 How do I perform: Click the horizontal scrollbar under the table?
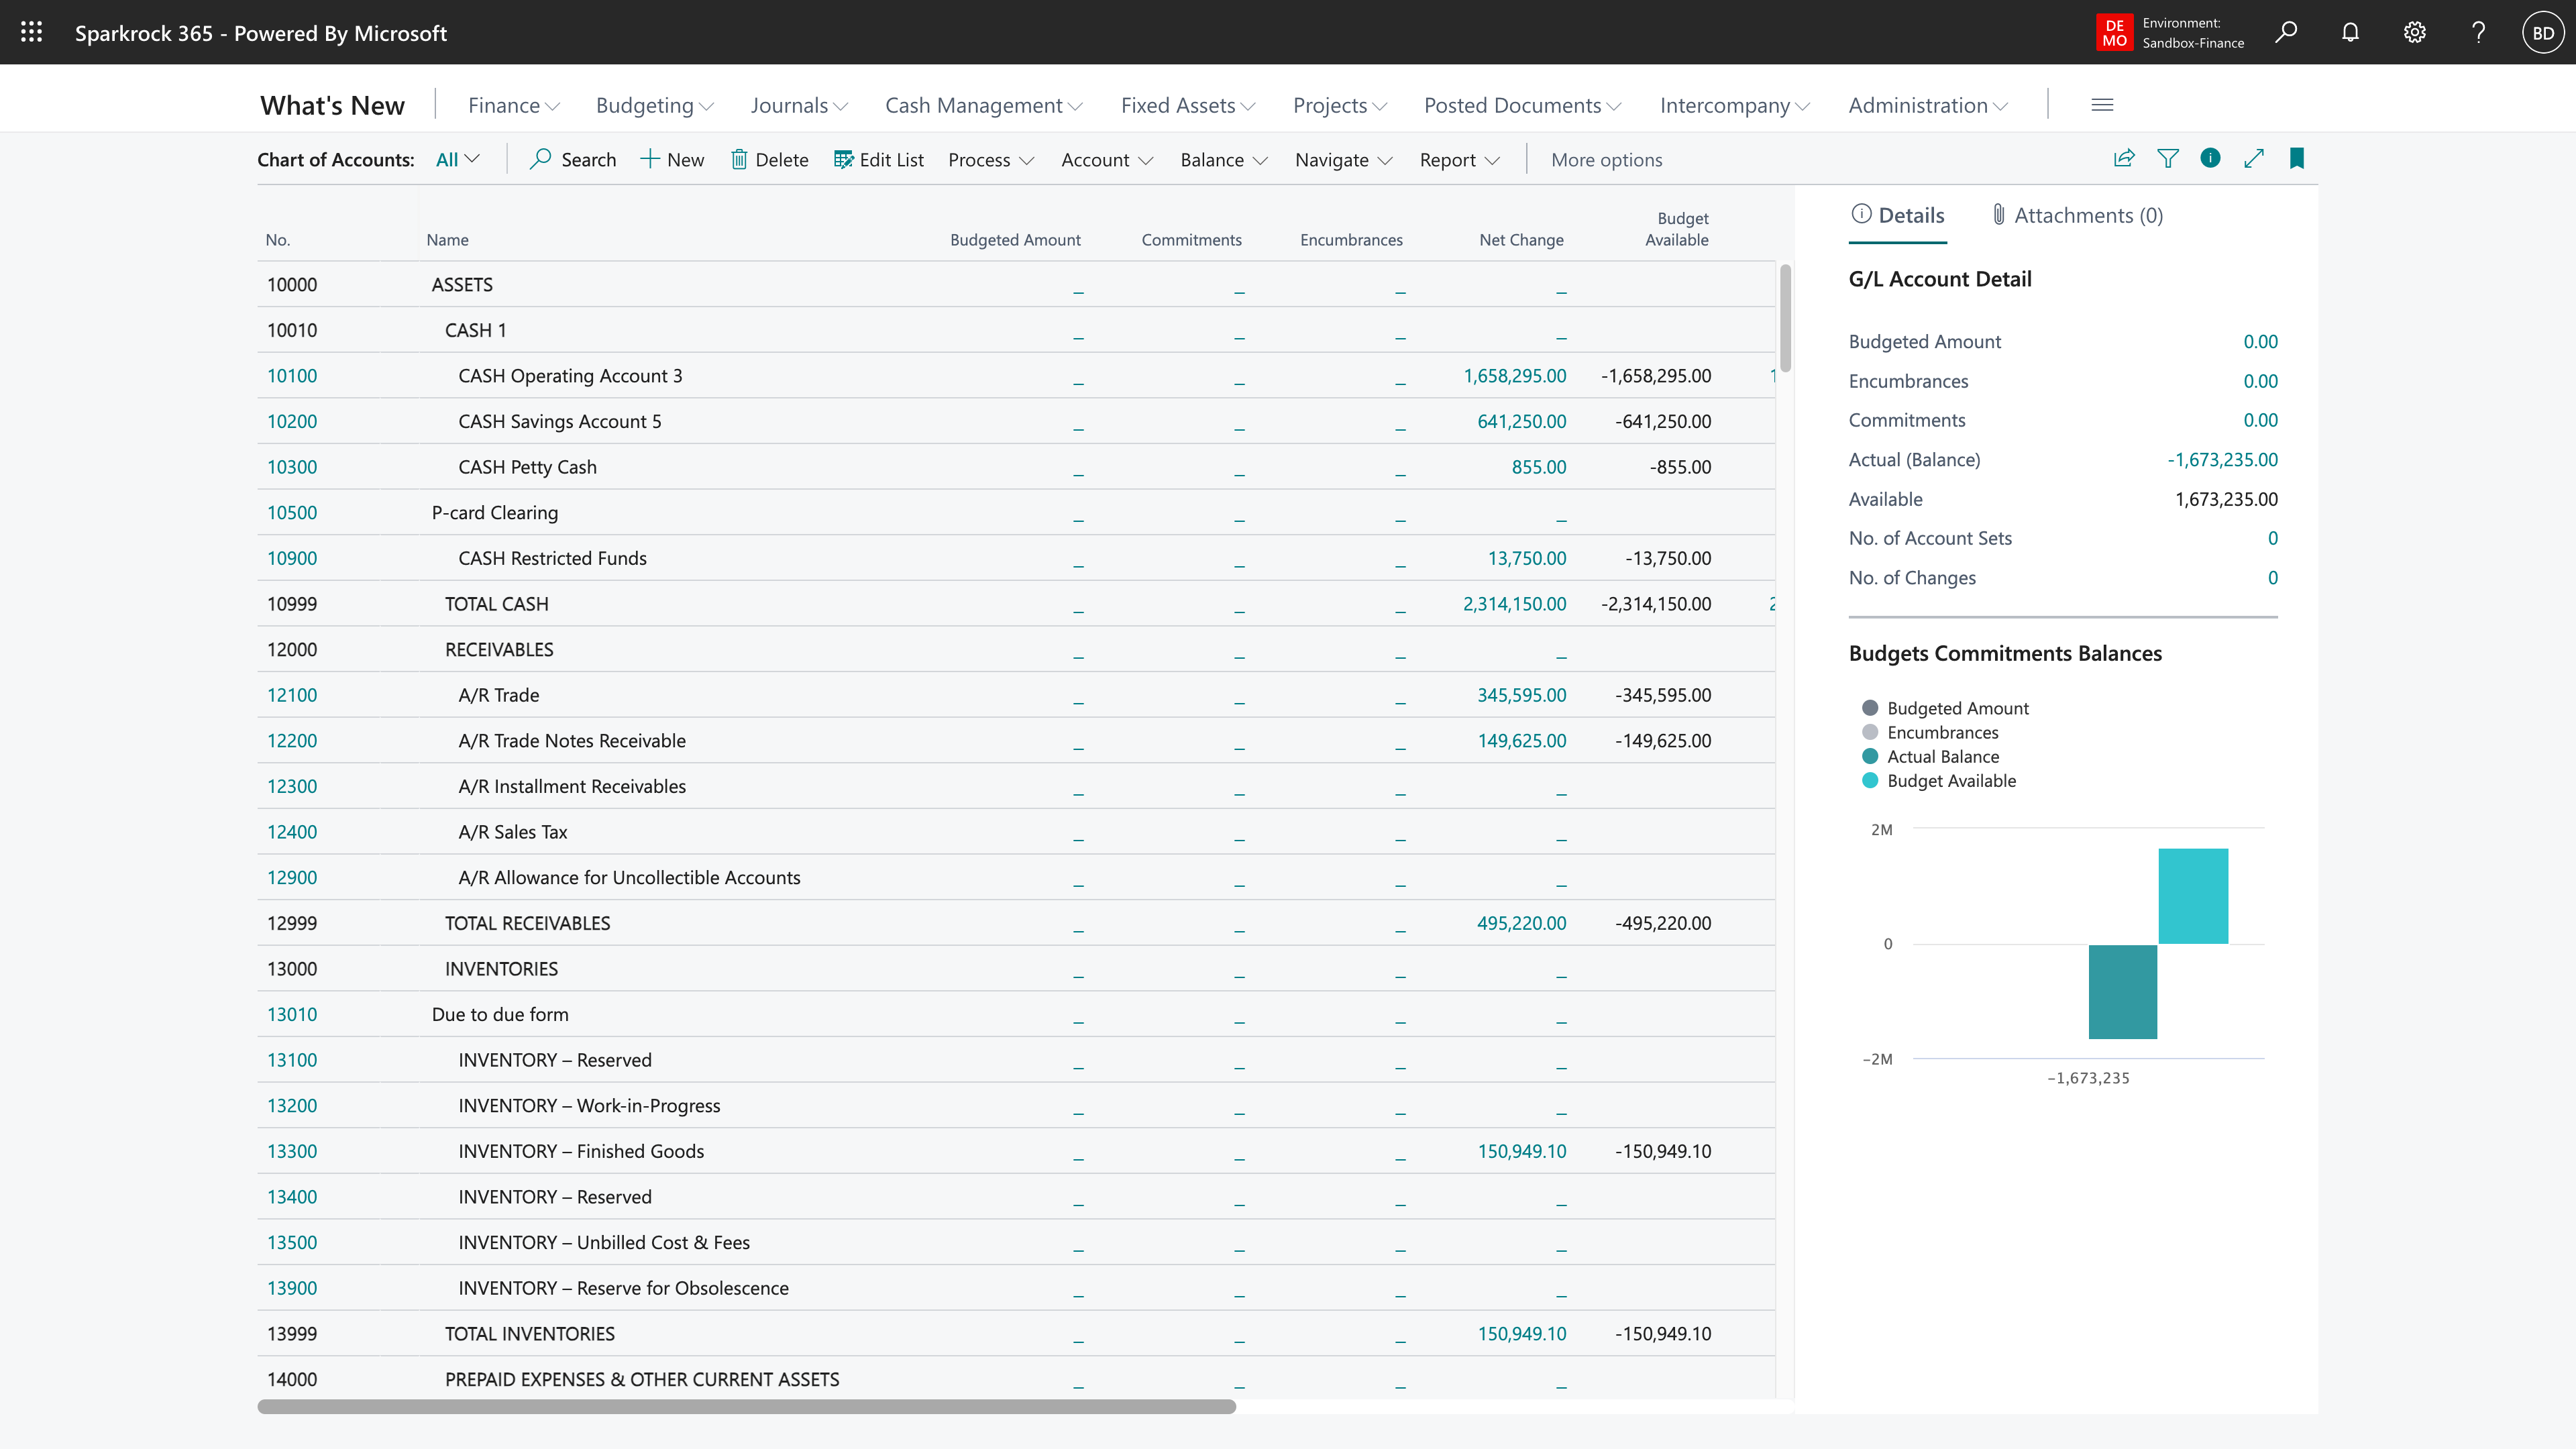(x=746, y=1406)
